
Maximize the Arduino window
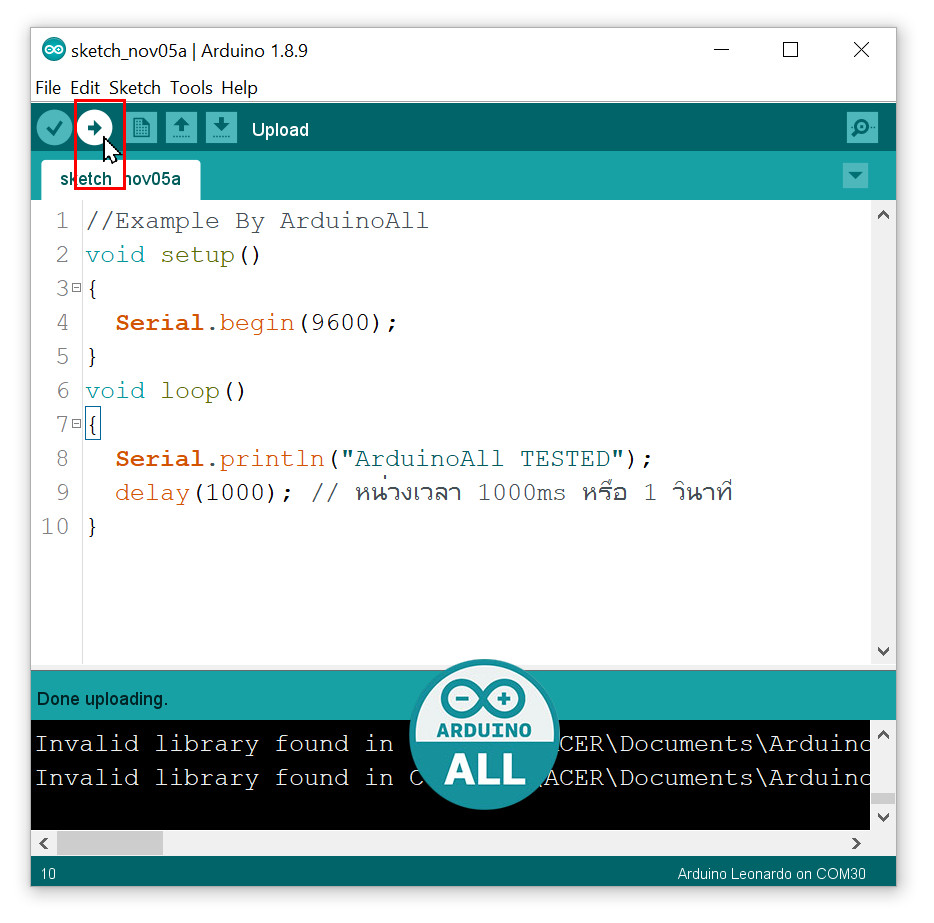point(790,49)
